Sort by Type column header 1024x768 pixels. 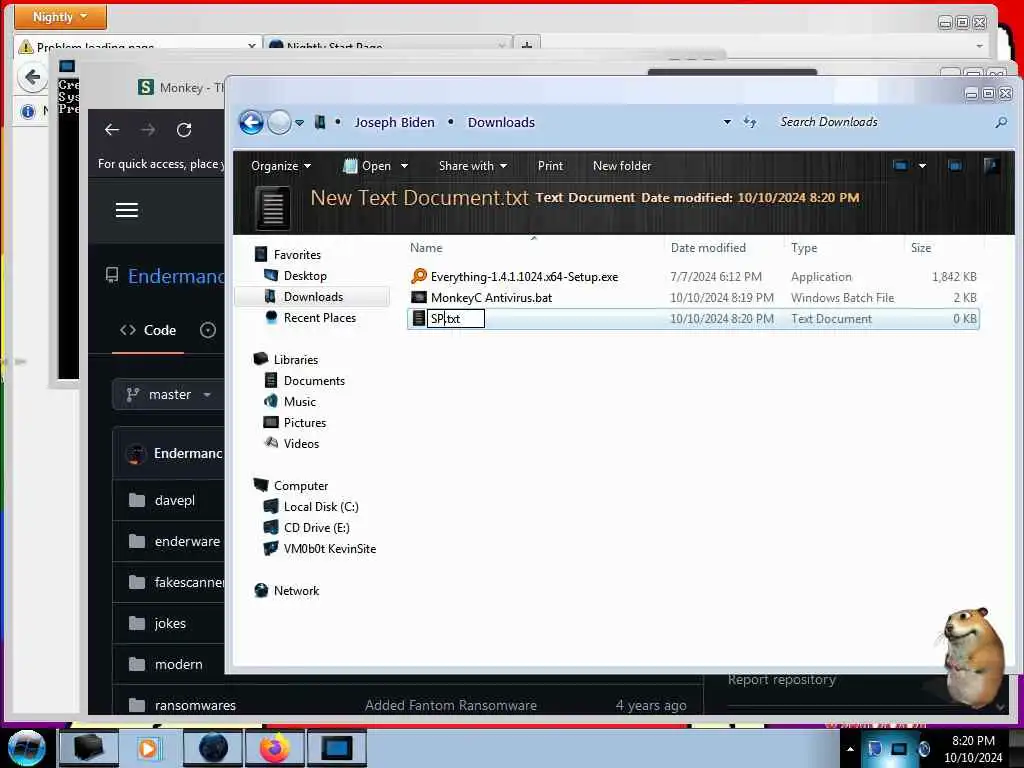click(x=804, y=248)
